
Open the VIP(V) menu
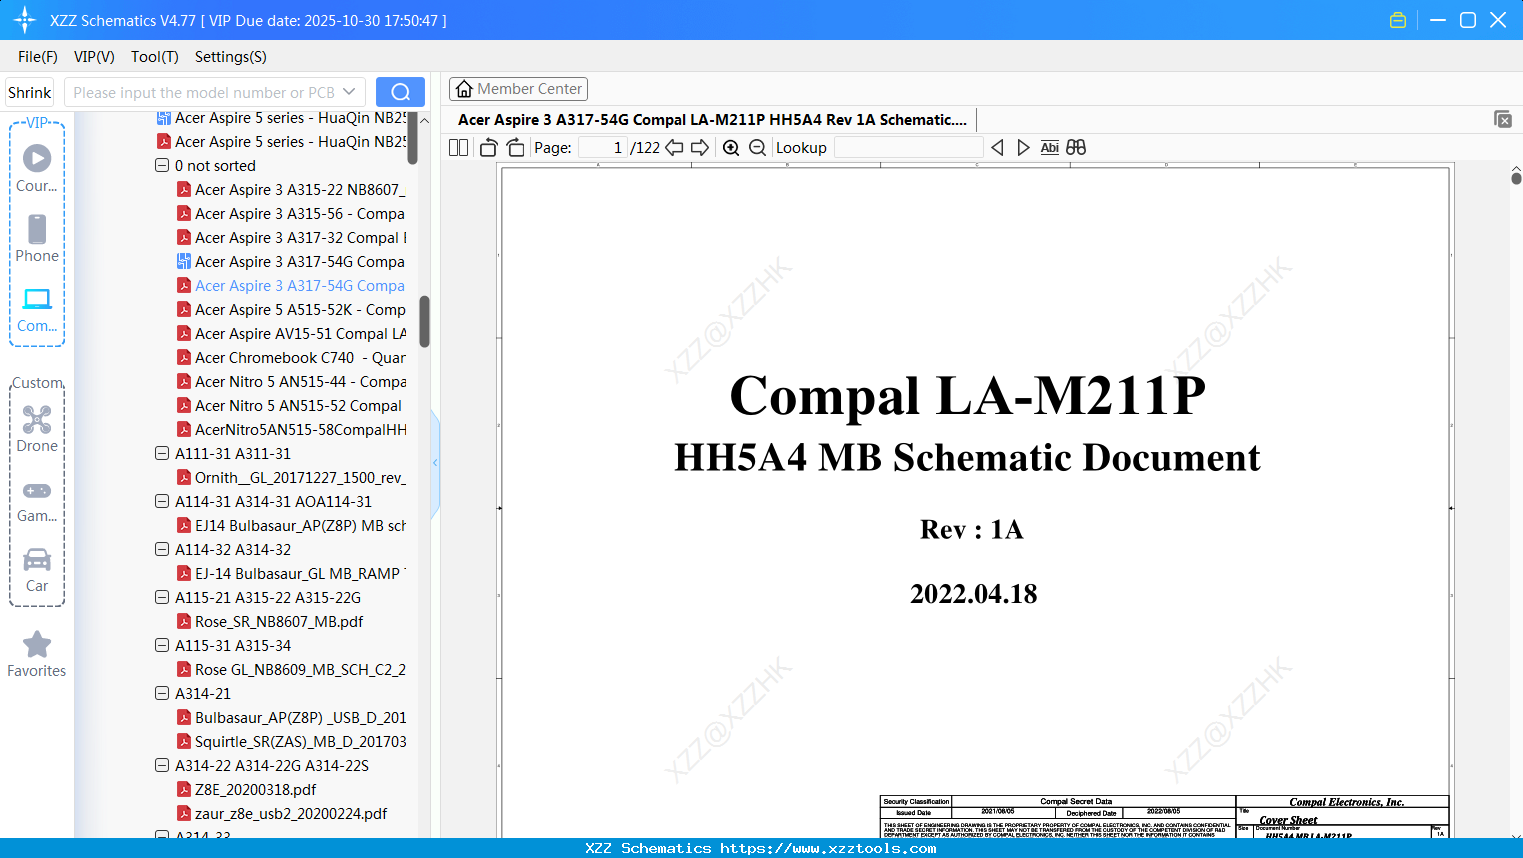tap(94, 57)
